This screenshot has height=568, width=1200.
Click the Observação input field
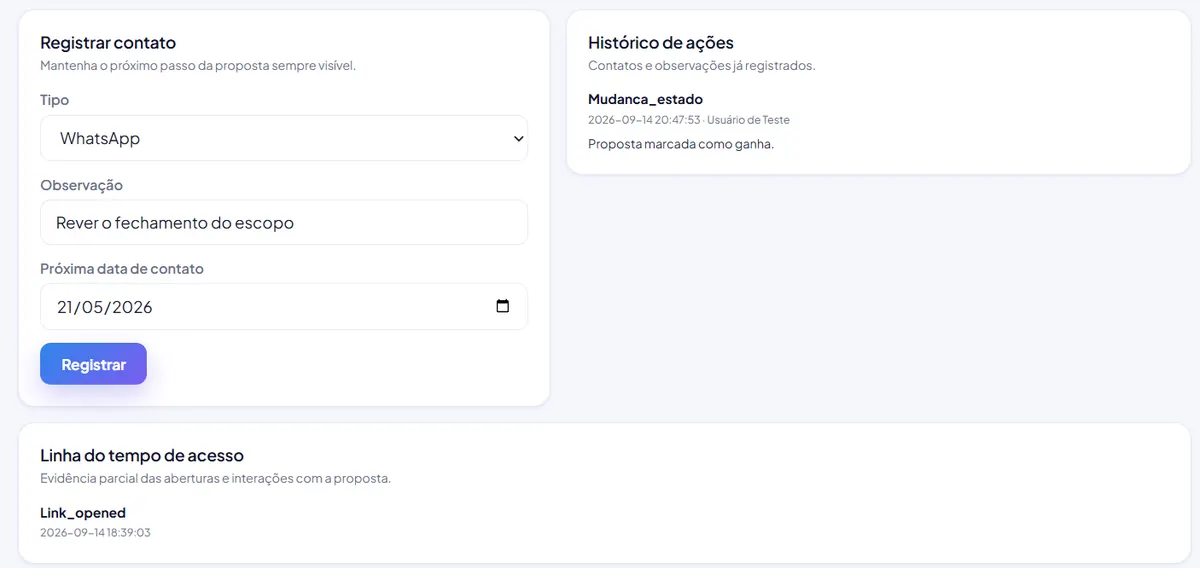click(284, 222)
